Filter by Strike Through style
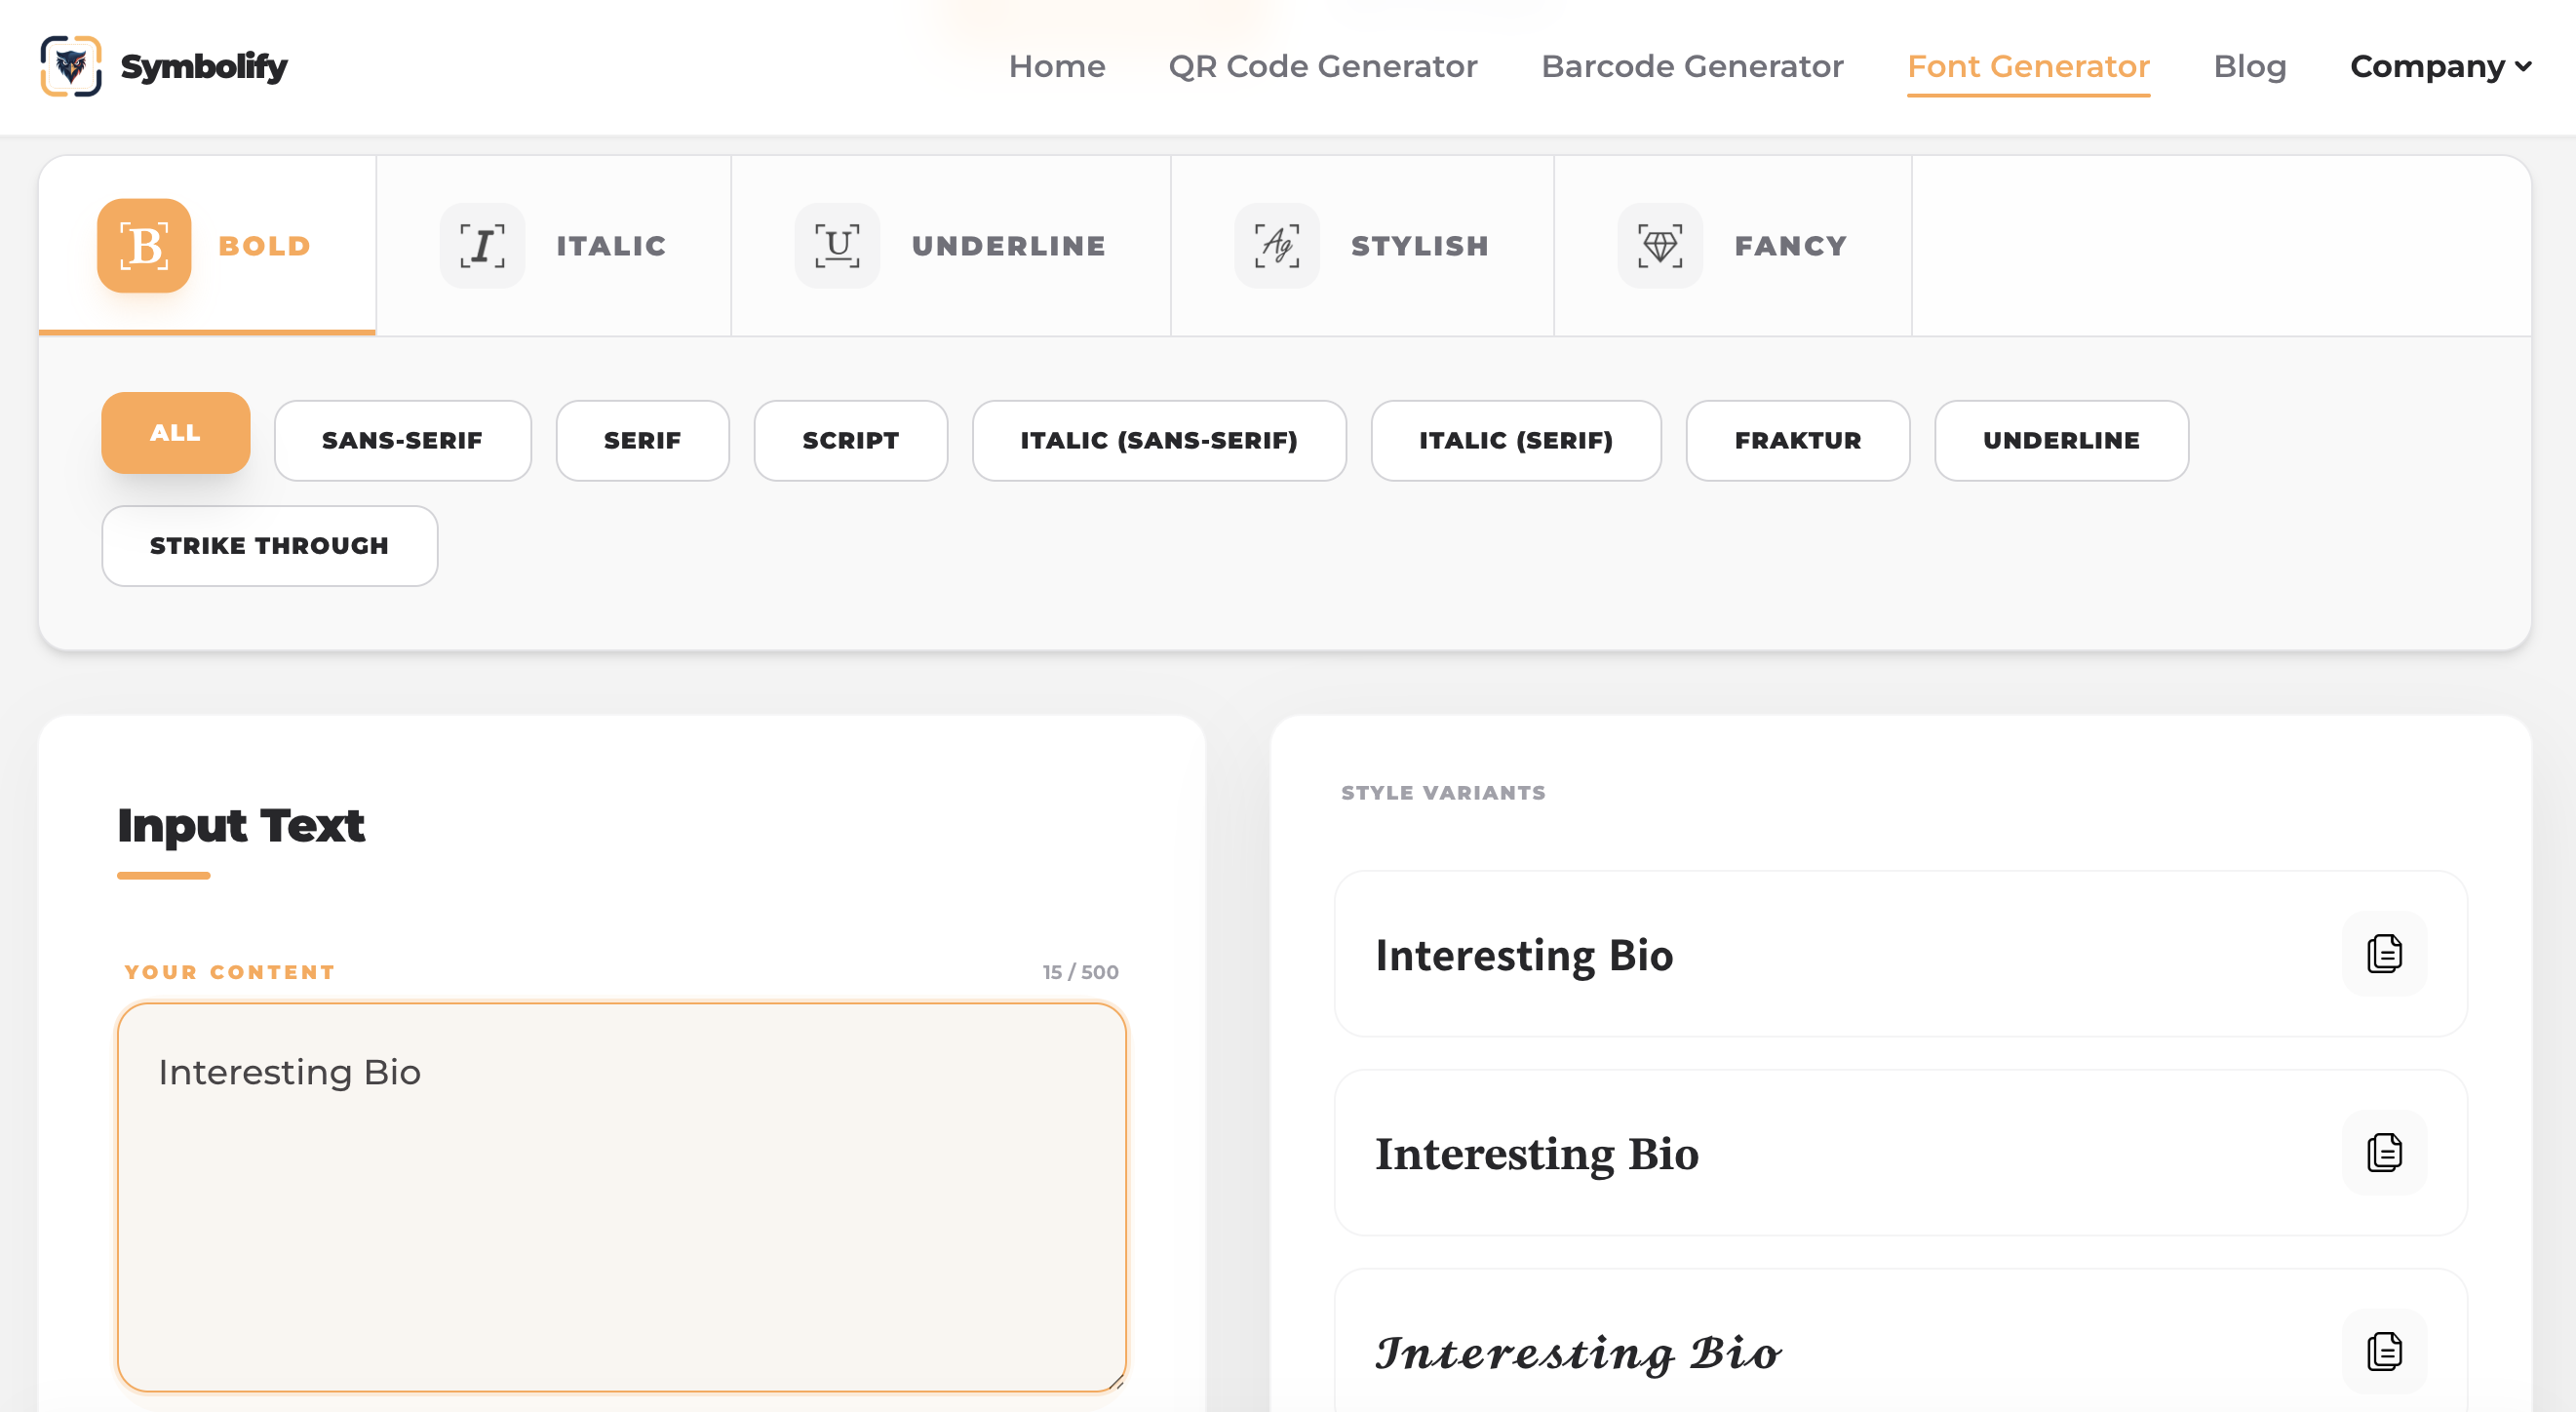 coord(269,546)
